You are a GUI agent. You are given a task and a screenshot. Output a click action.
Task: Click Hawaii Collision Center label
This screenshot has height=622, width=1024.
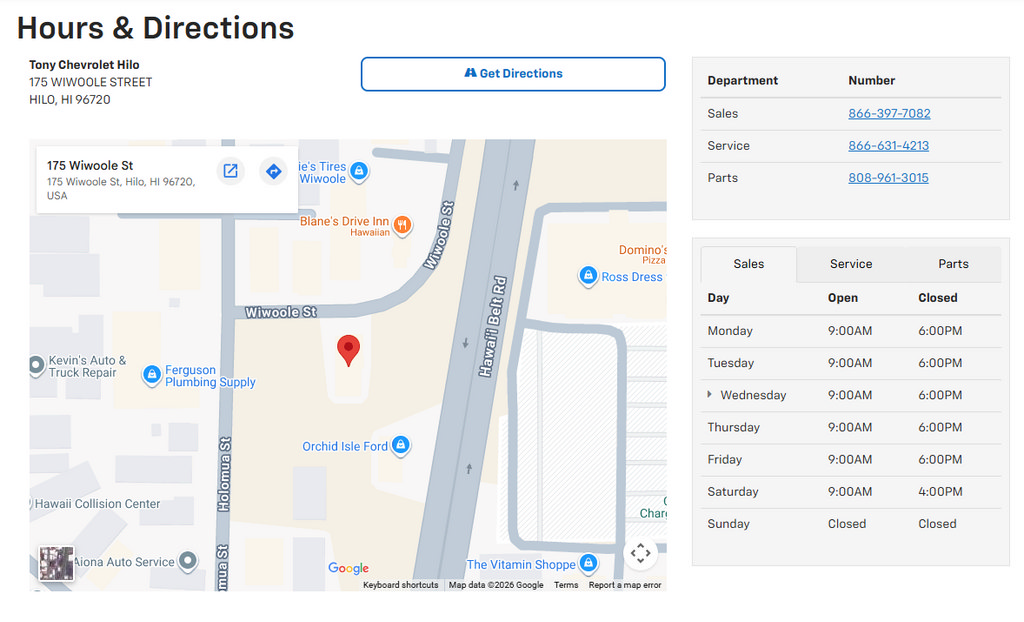coord(97,504)
